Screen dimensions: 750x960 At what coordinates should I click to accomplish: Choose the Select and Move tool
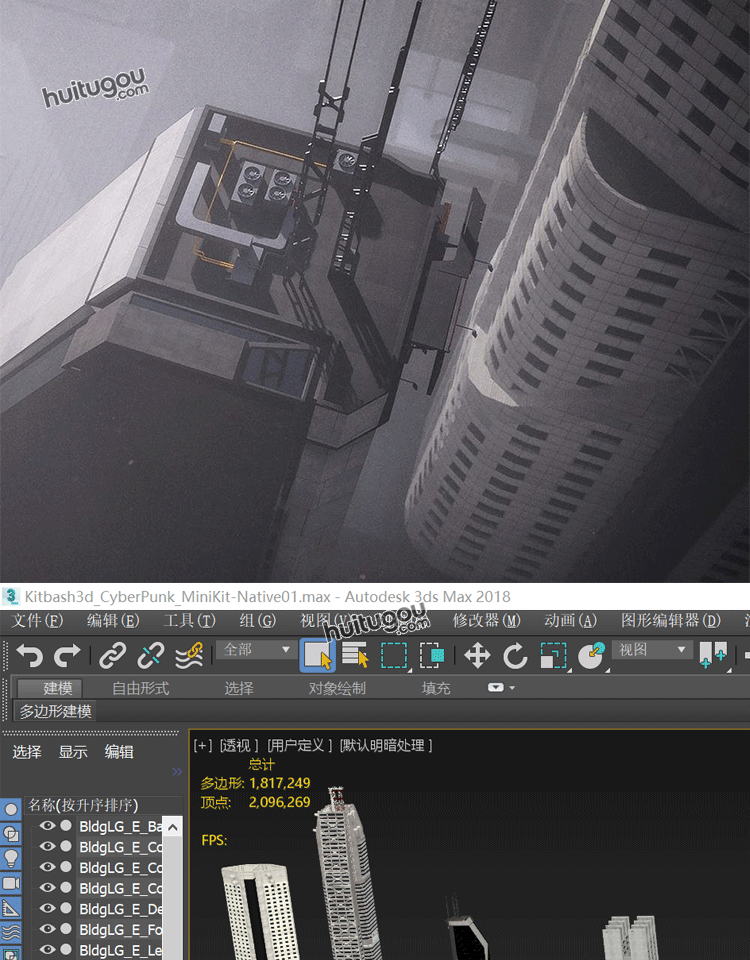tap(477, 656)
